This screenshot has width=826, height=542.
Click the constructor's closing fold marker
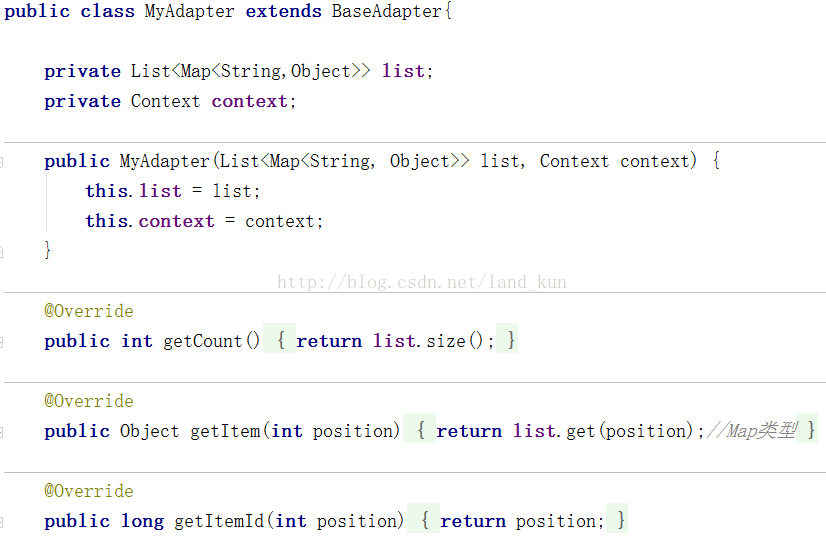click(x=2, y=252)
